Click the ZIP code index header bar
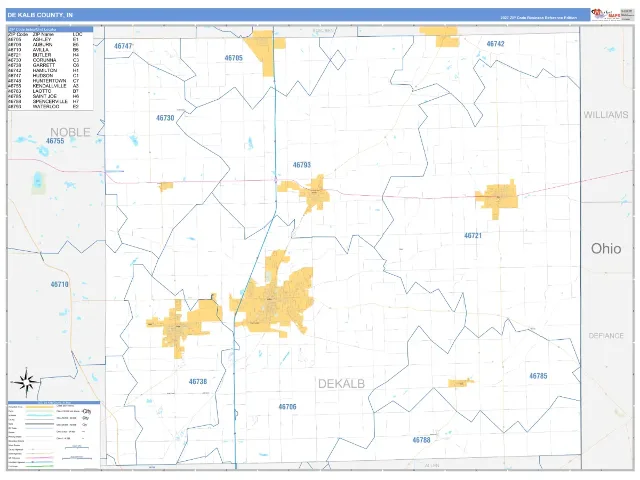The image size is (640, 480). 50,29
